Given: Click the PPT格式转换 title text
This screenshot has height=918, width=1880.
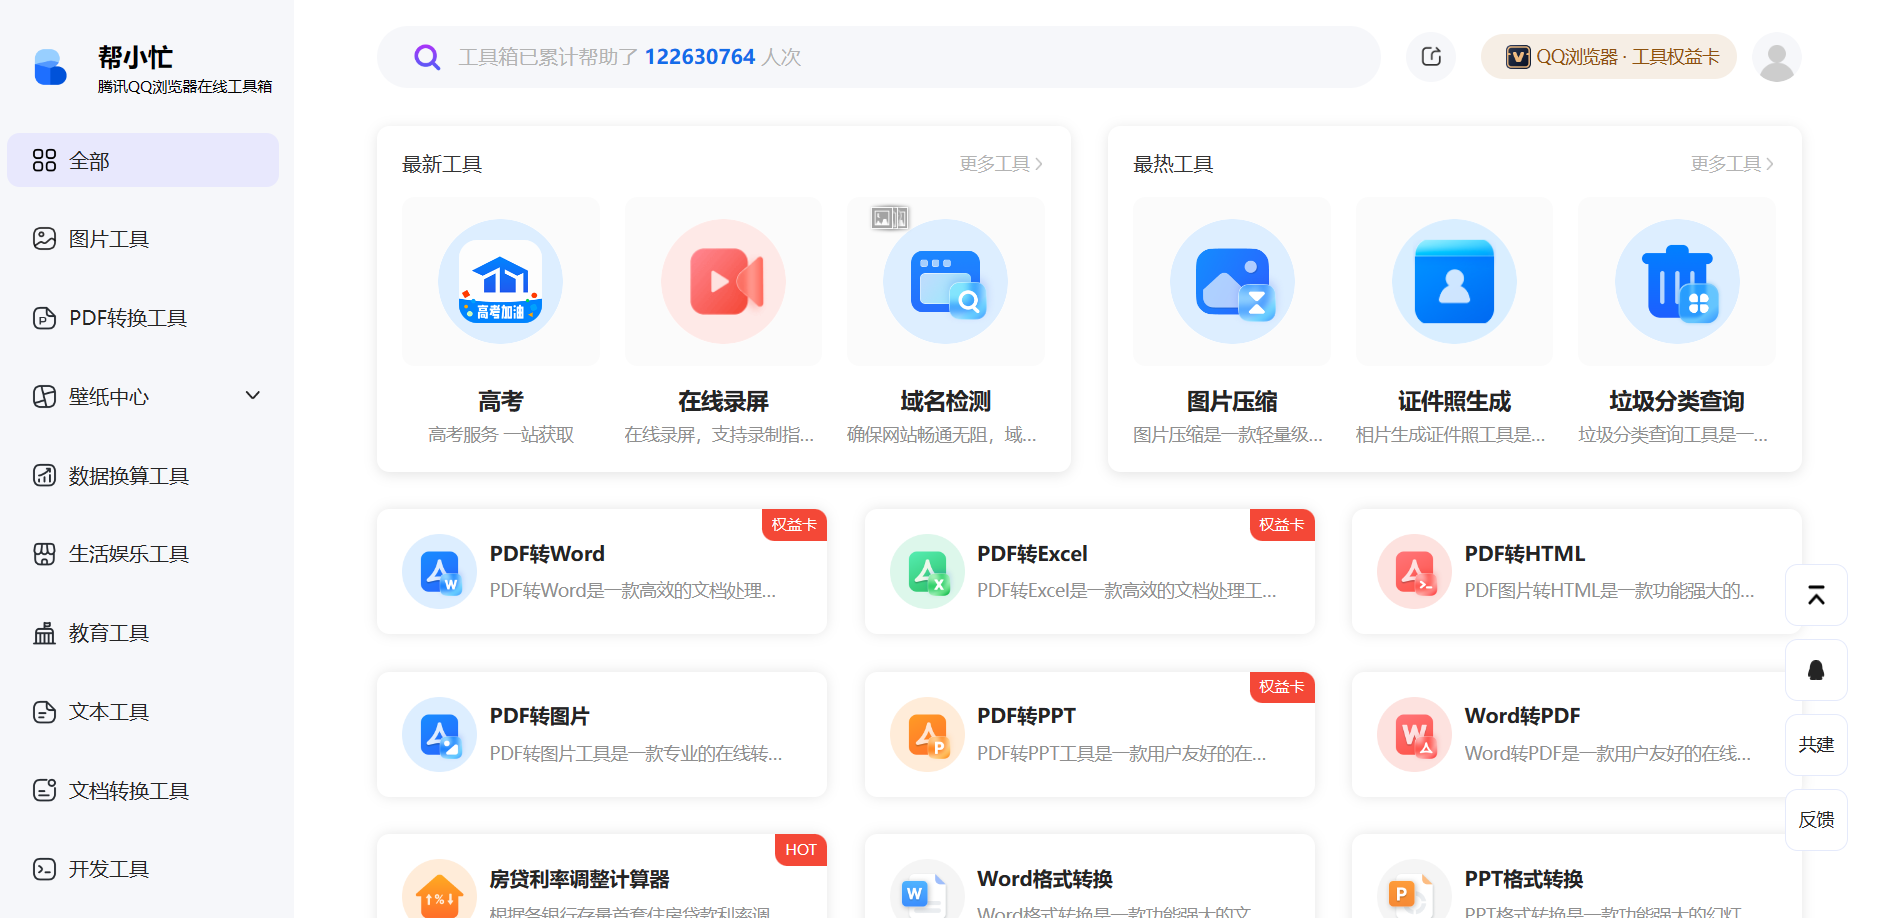Looking at the screenshot, I should pyautogui.click(x=1524, y=879).
